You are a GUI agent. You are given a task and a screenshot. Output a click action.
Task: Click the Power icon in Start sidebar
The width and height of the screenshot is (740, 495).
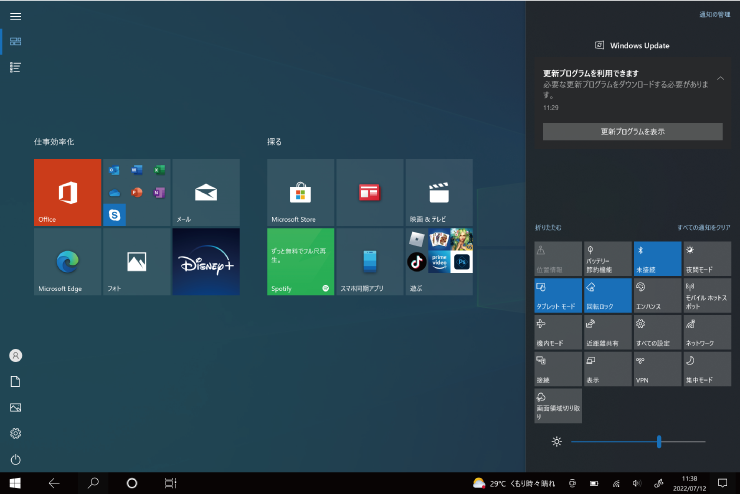point(16,460)
